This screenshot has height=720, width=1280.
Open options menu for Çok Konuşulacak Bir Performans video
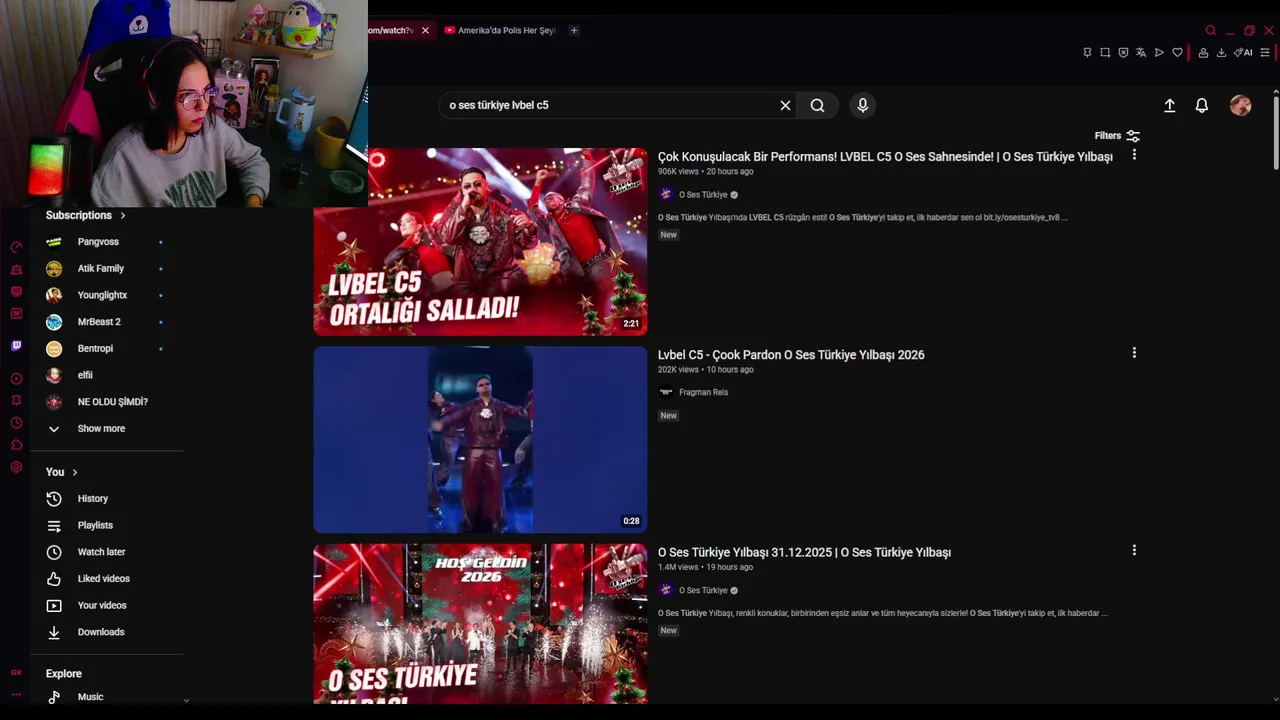(x=1134, y=155)
